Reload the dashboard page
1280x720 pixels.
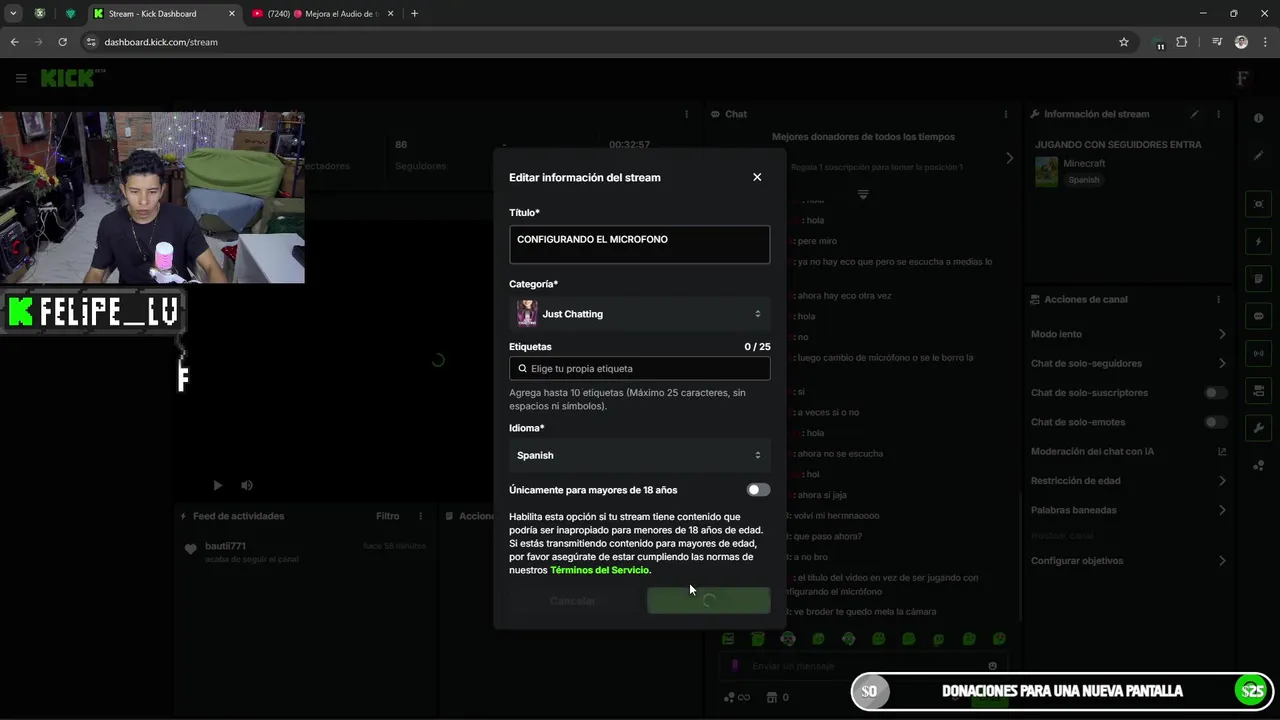click(x=62, y=42)
